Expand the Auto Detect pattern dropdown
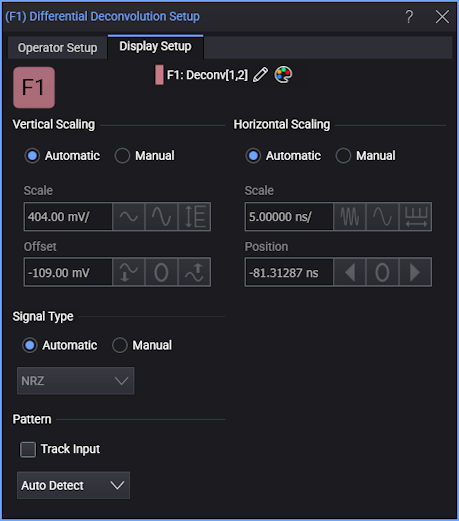The width and height of the screenshot is (459, 521). pos(73,485)
